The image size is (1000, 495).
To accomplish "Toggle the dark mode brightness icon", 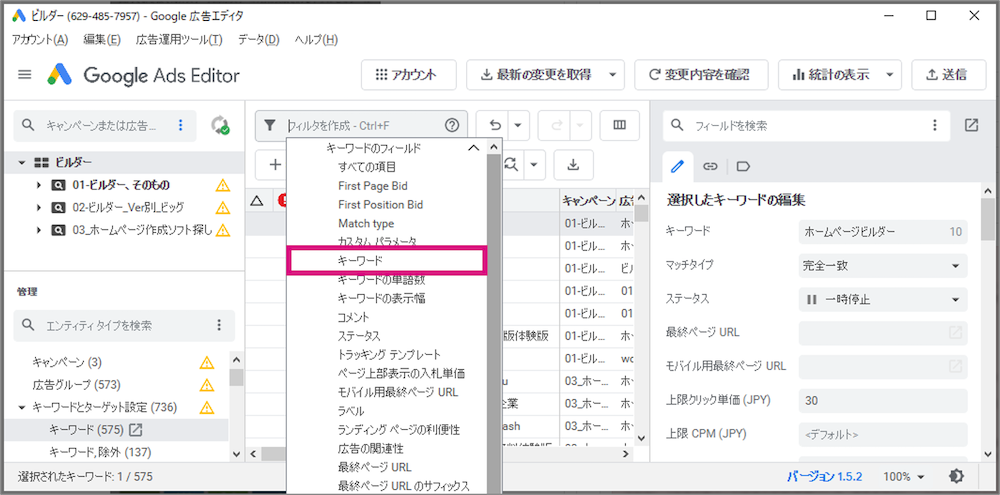I will 957,476.
